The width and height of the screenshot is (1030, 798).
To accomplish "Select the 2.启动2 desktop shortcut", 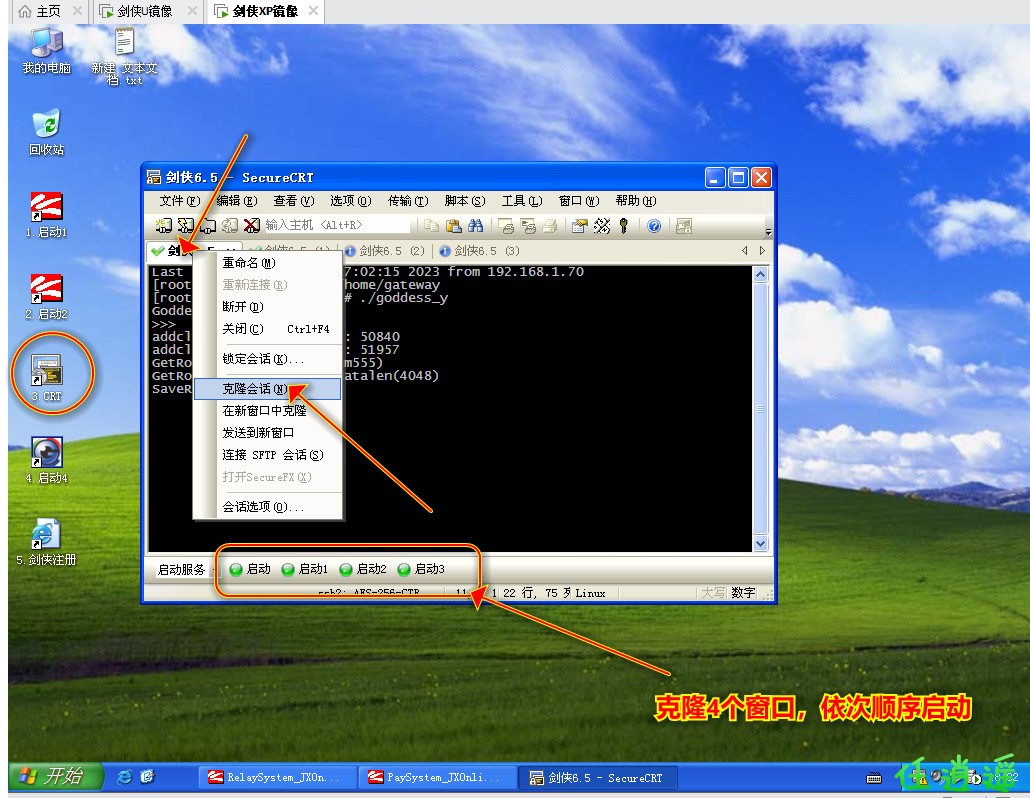I will tap(47, 298).
